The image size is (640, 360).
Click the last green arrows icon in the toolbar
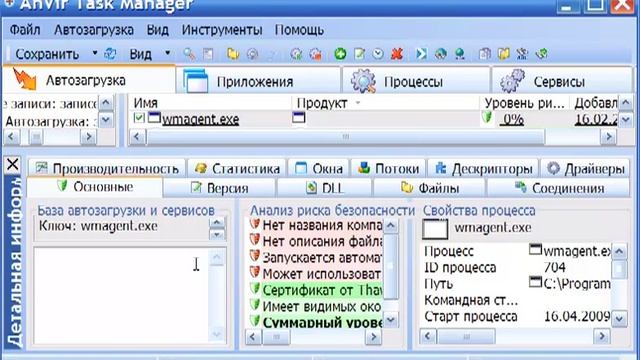pyautogui.click(x=542, y=54)
